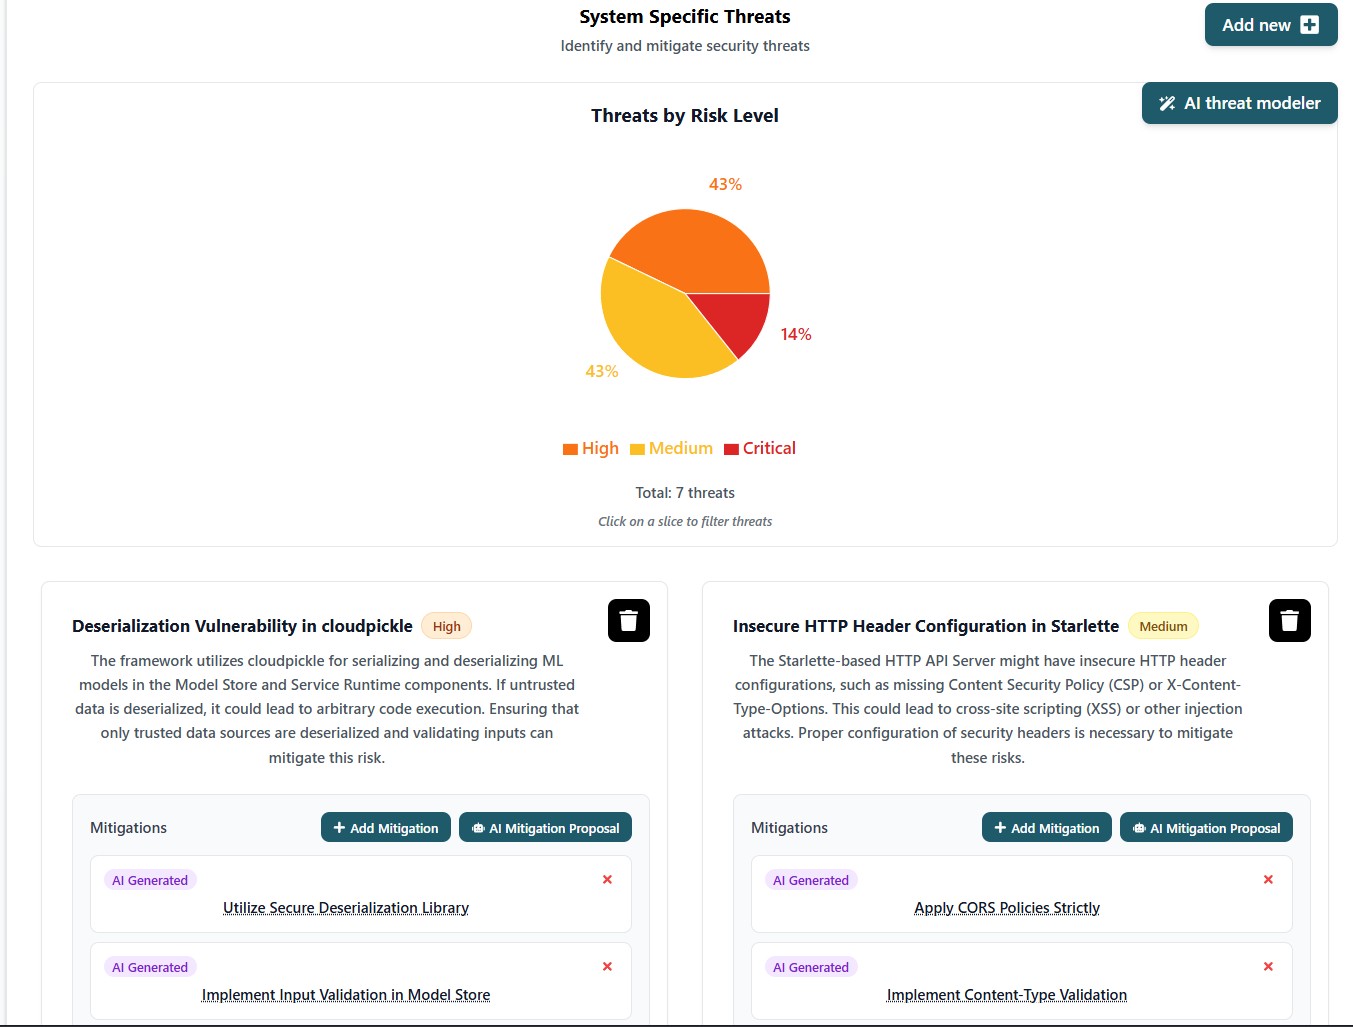1353x1027 pixels.
Task: Remove the Implement Content-Type Validation mitigation
Action: tap(1268, 966)
